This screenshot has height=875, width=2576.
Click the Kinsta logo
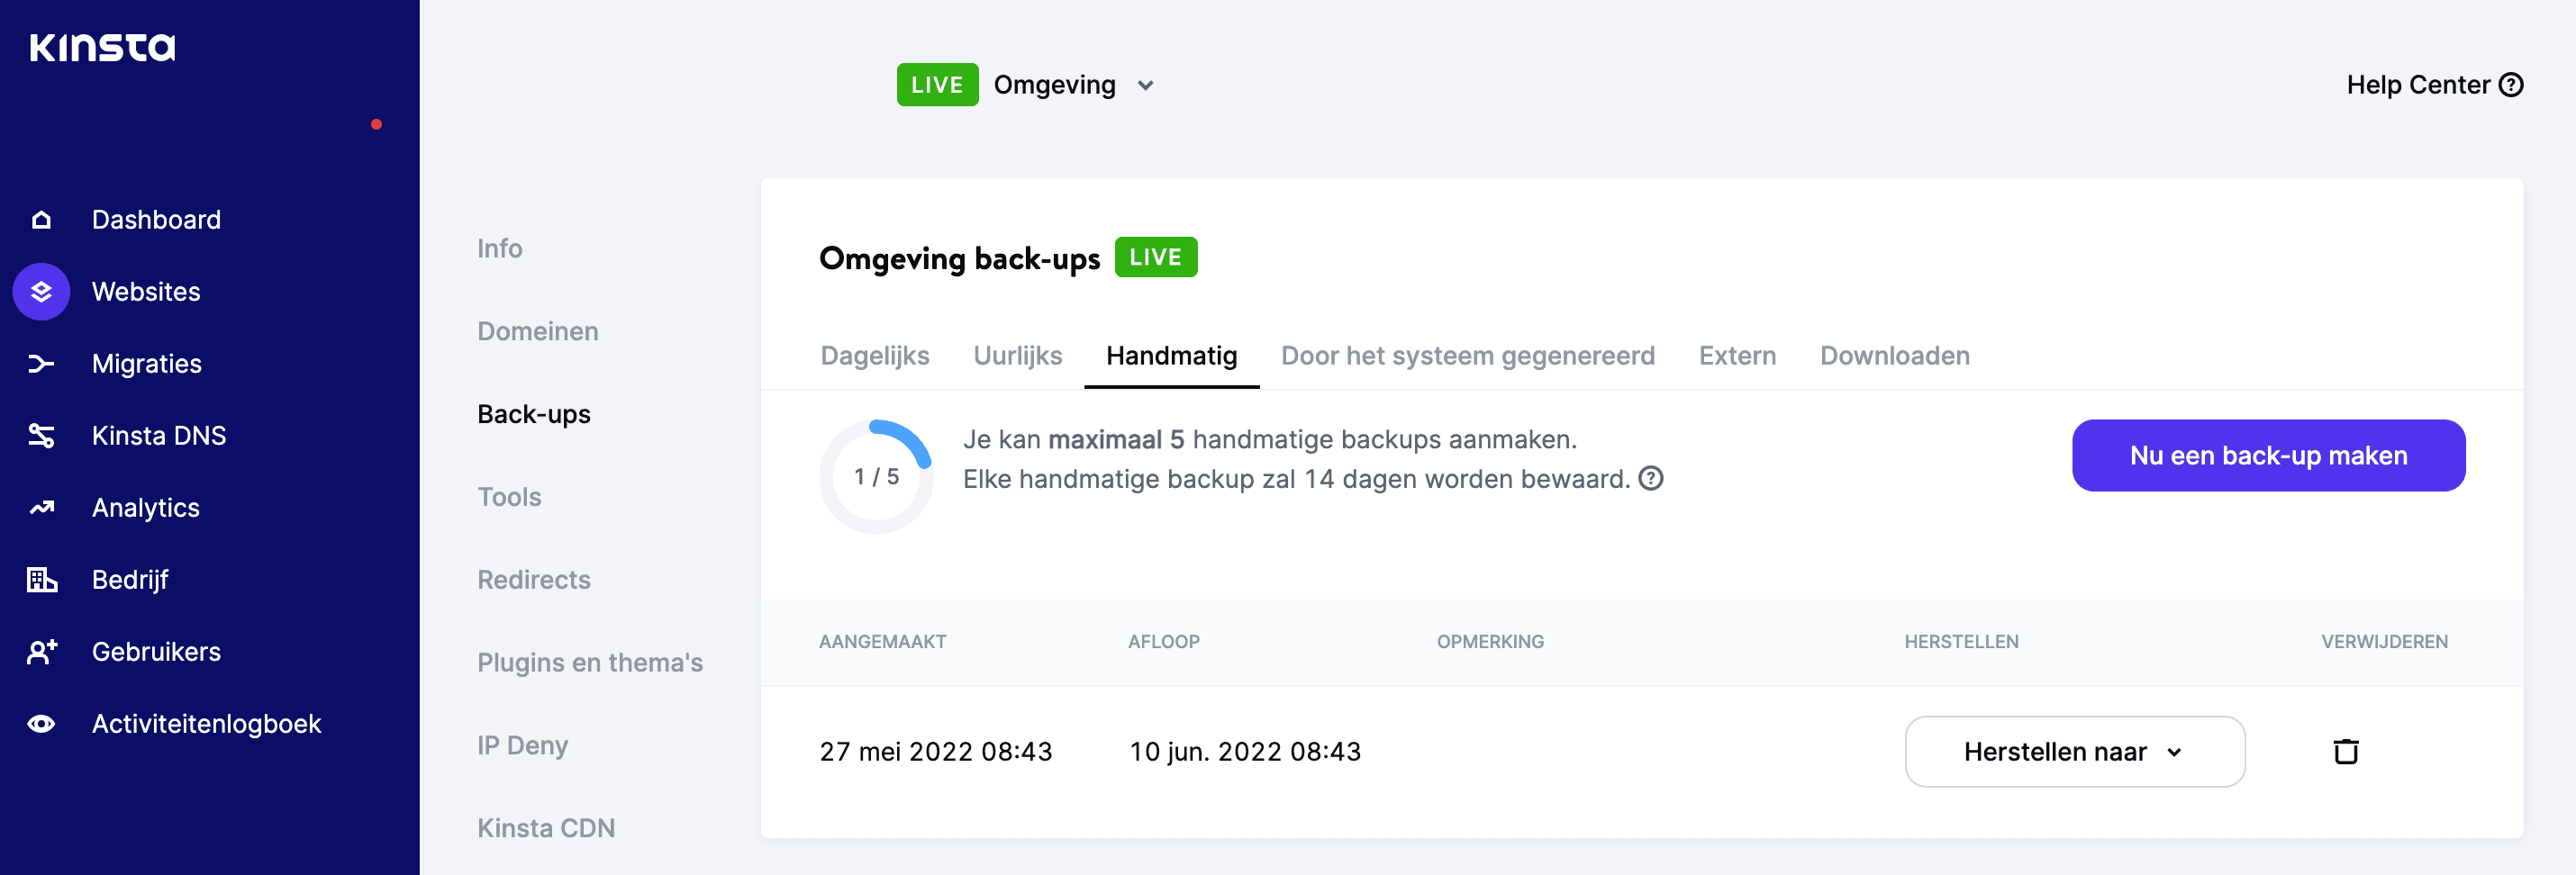[x=103, y=45]
